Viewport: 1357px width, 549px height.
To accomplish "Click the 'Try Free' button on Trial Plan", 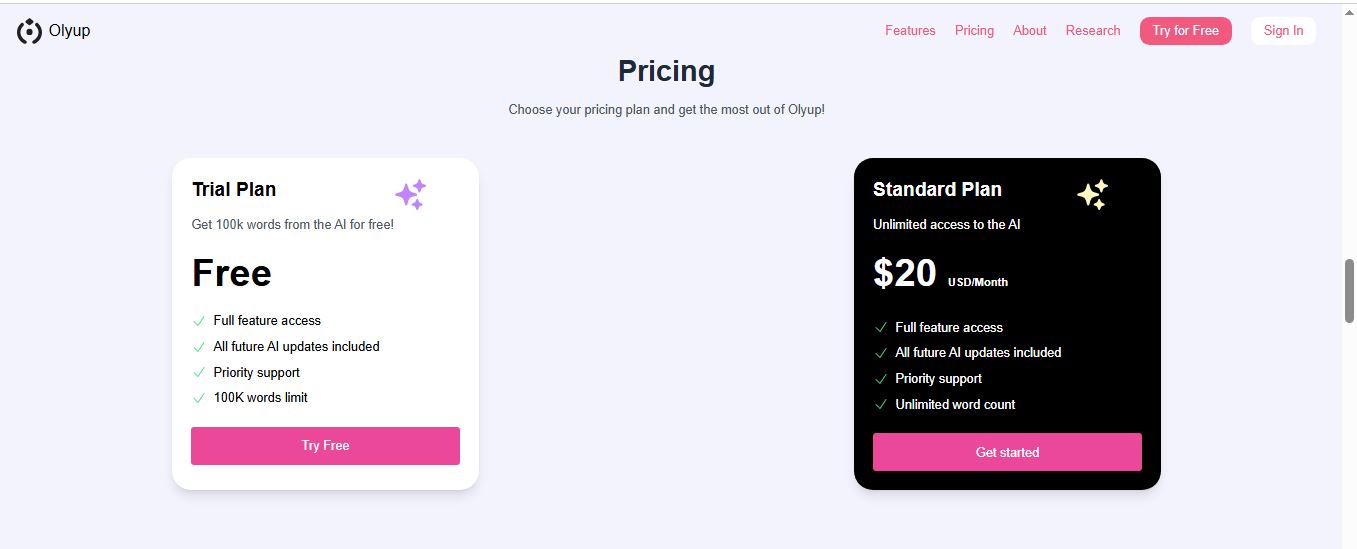I will pos(325,446).
